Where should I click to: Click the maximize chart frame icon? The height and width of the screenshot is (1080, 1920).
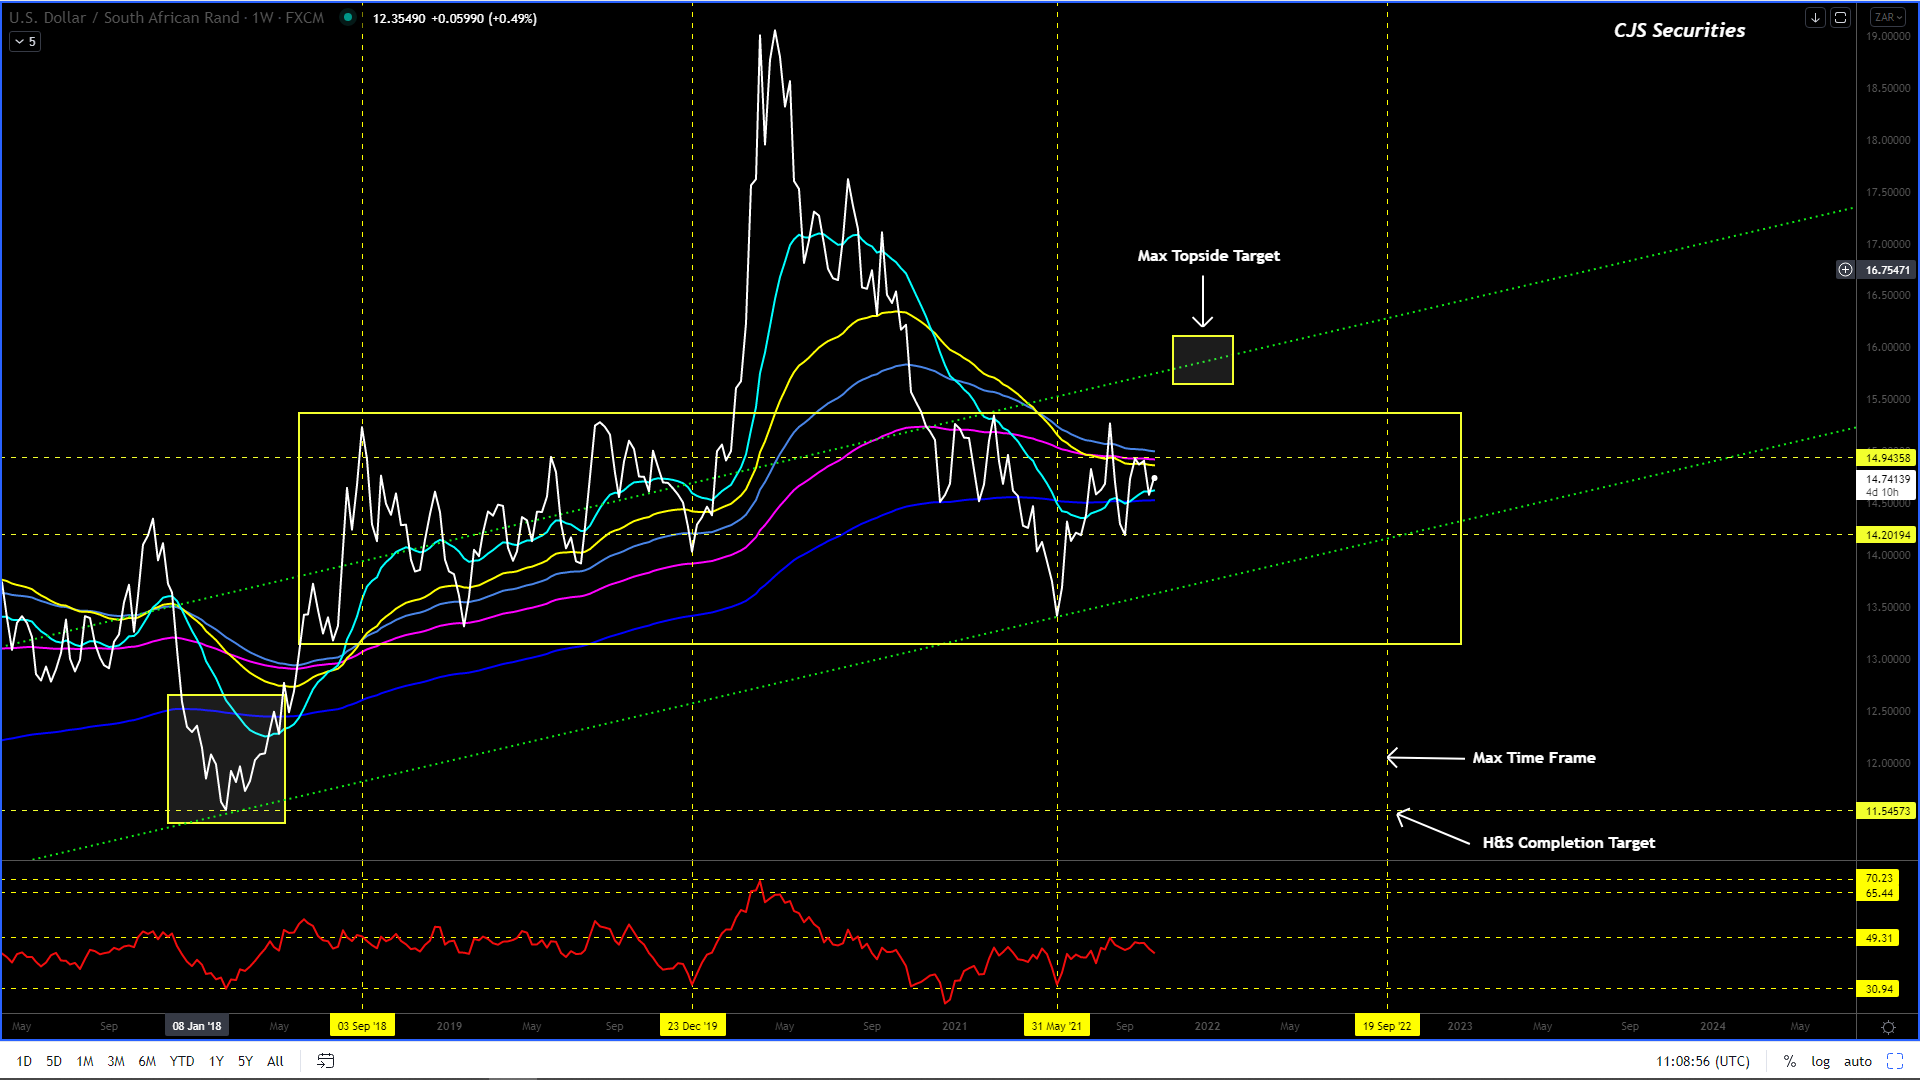1840,18
